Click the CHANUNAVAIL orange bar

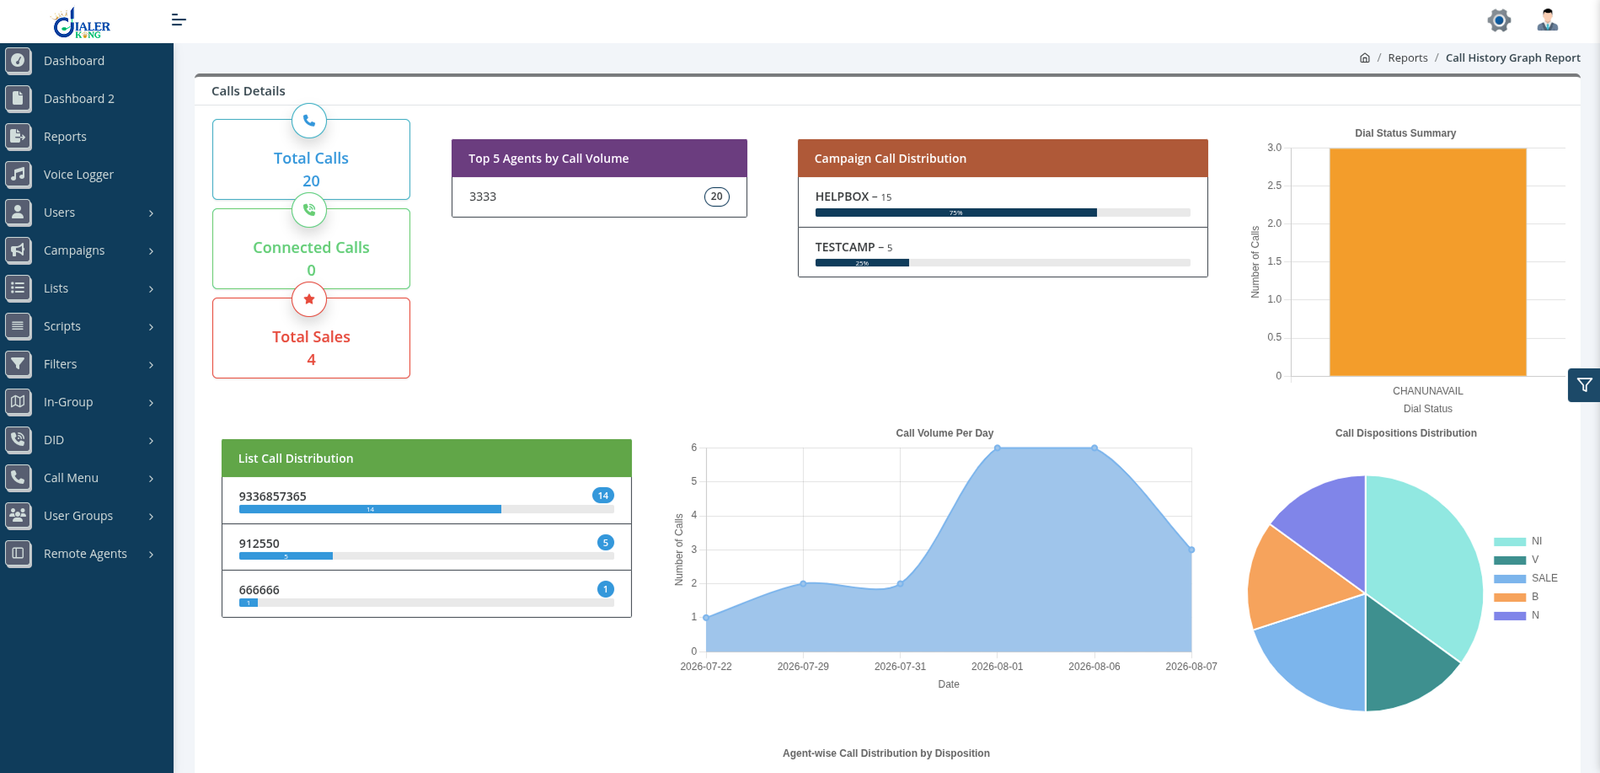1427,262
